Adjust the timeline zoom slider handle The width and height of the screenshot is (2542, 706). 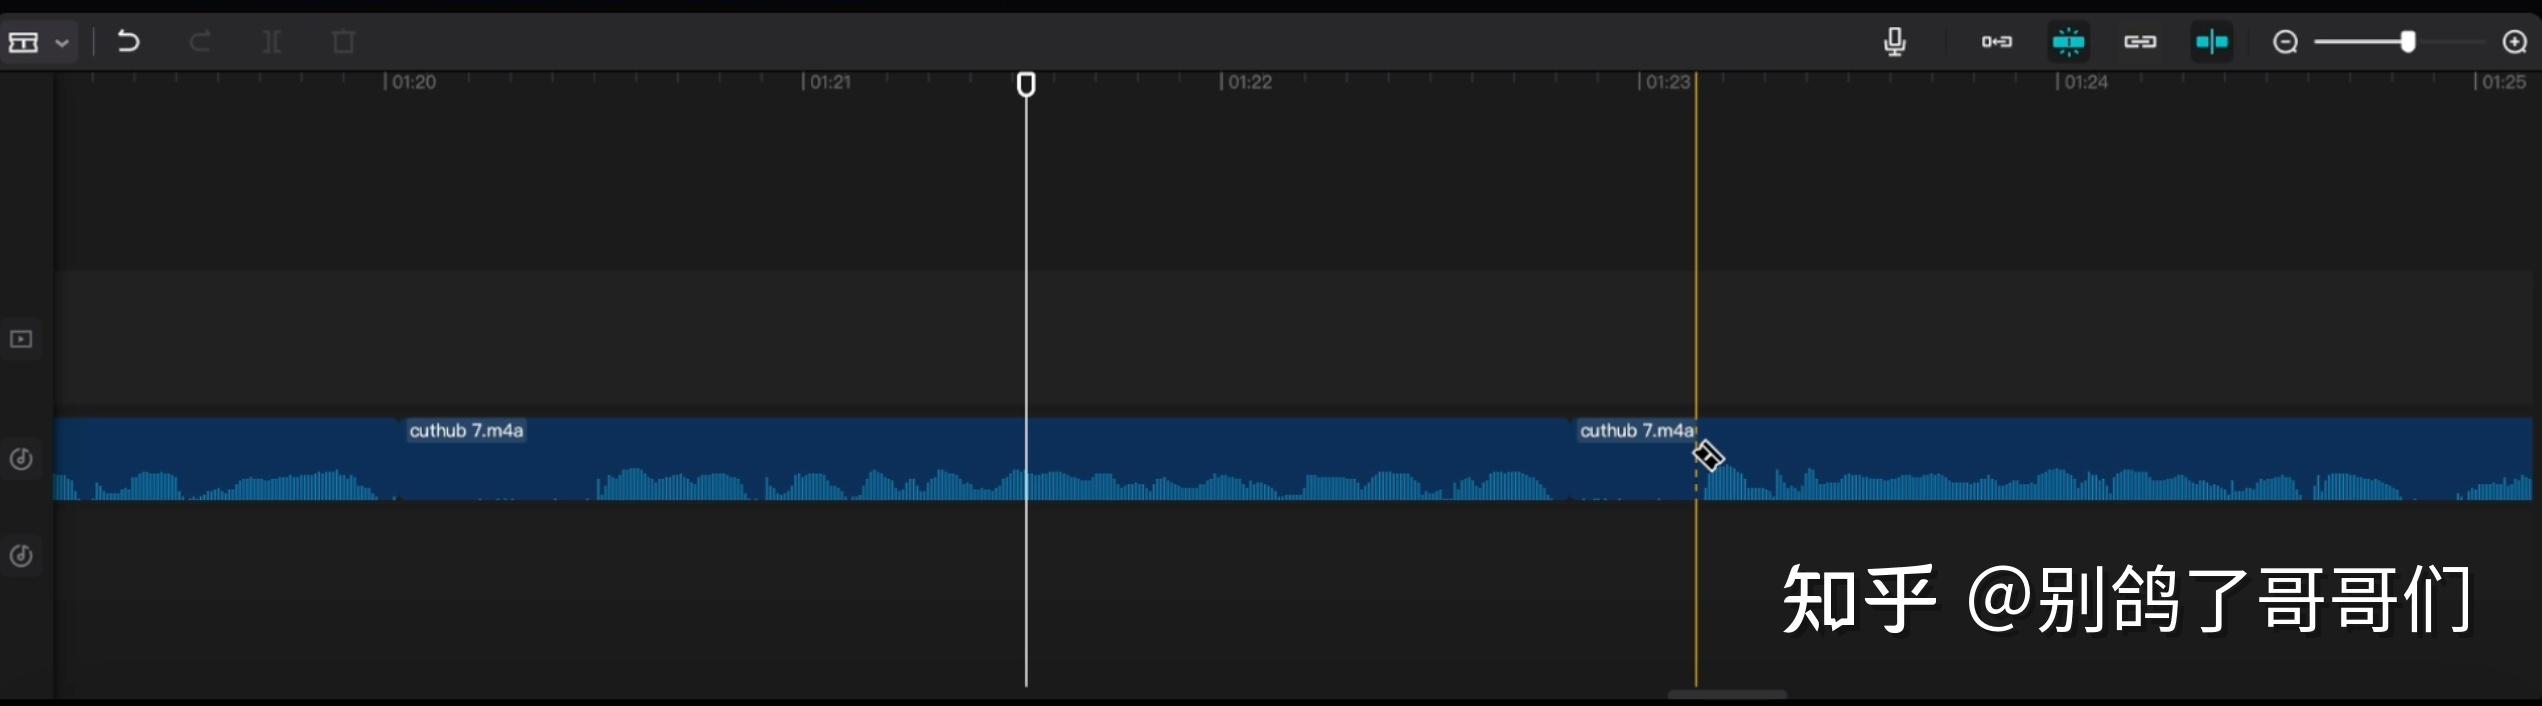pos(2408,41)
